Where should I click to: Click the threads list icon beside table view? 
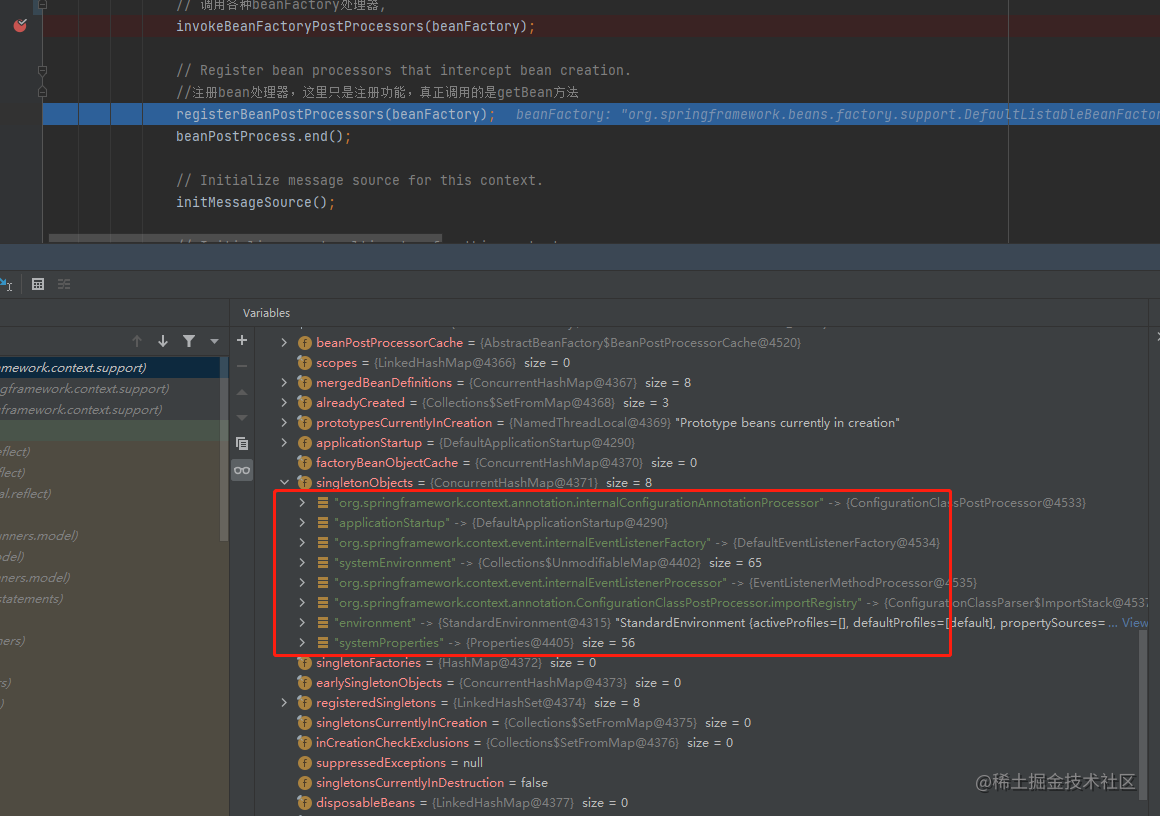64,284
